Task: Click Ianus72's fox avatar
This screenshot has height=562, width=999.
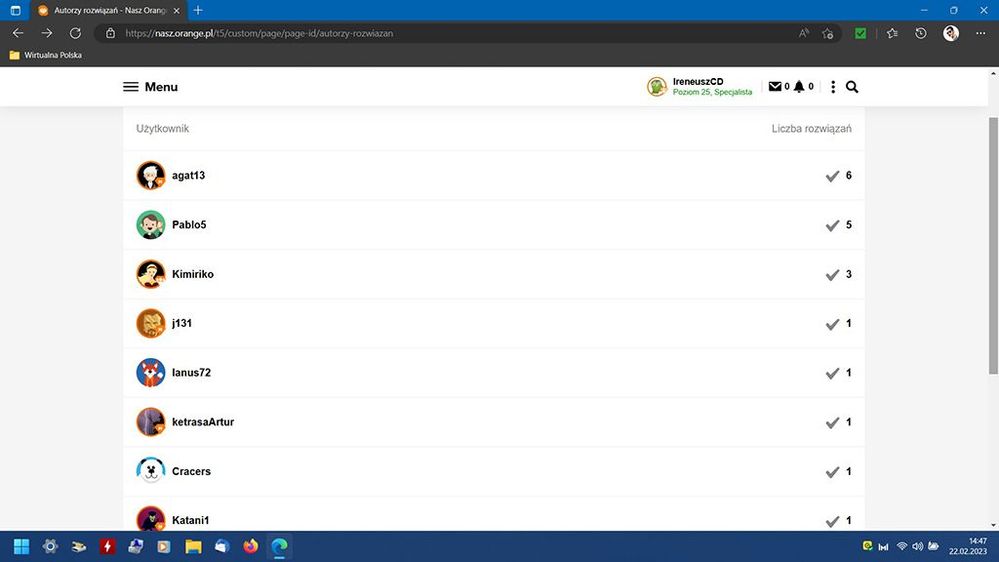Action: click(150, 372)
